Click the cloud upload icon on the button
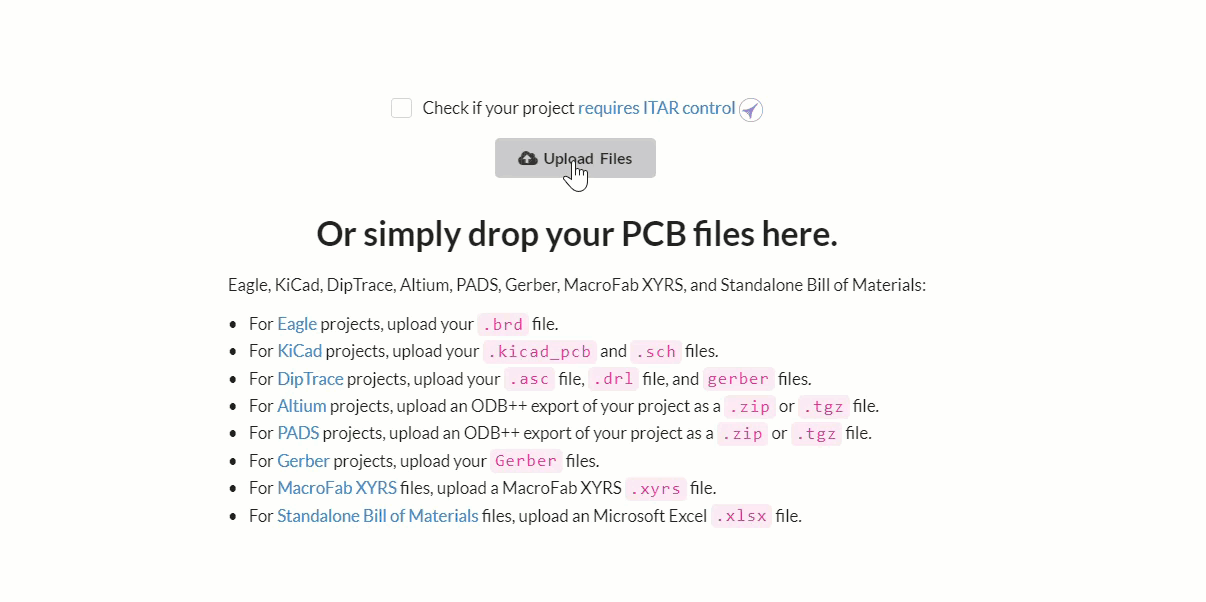The image size is (1206, 602). [528, 157]
